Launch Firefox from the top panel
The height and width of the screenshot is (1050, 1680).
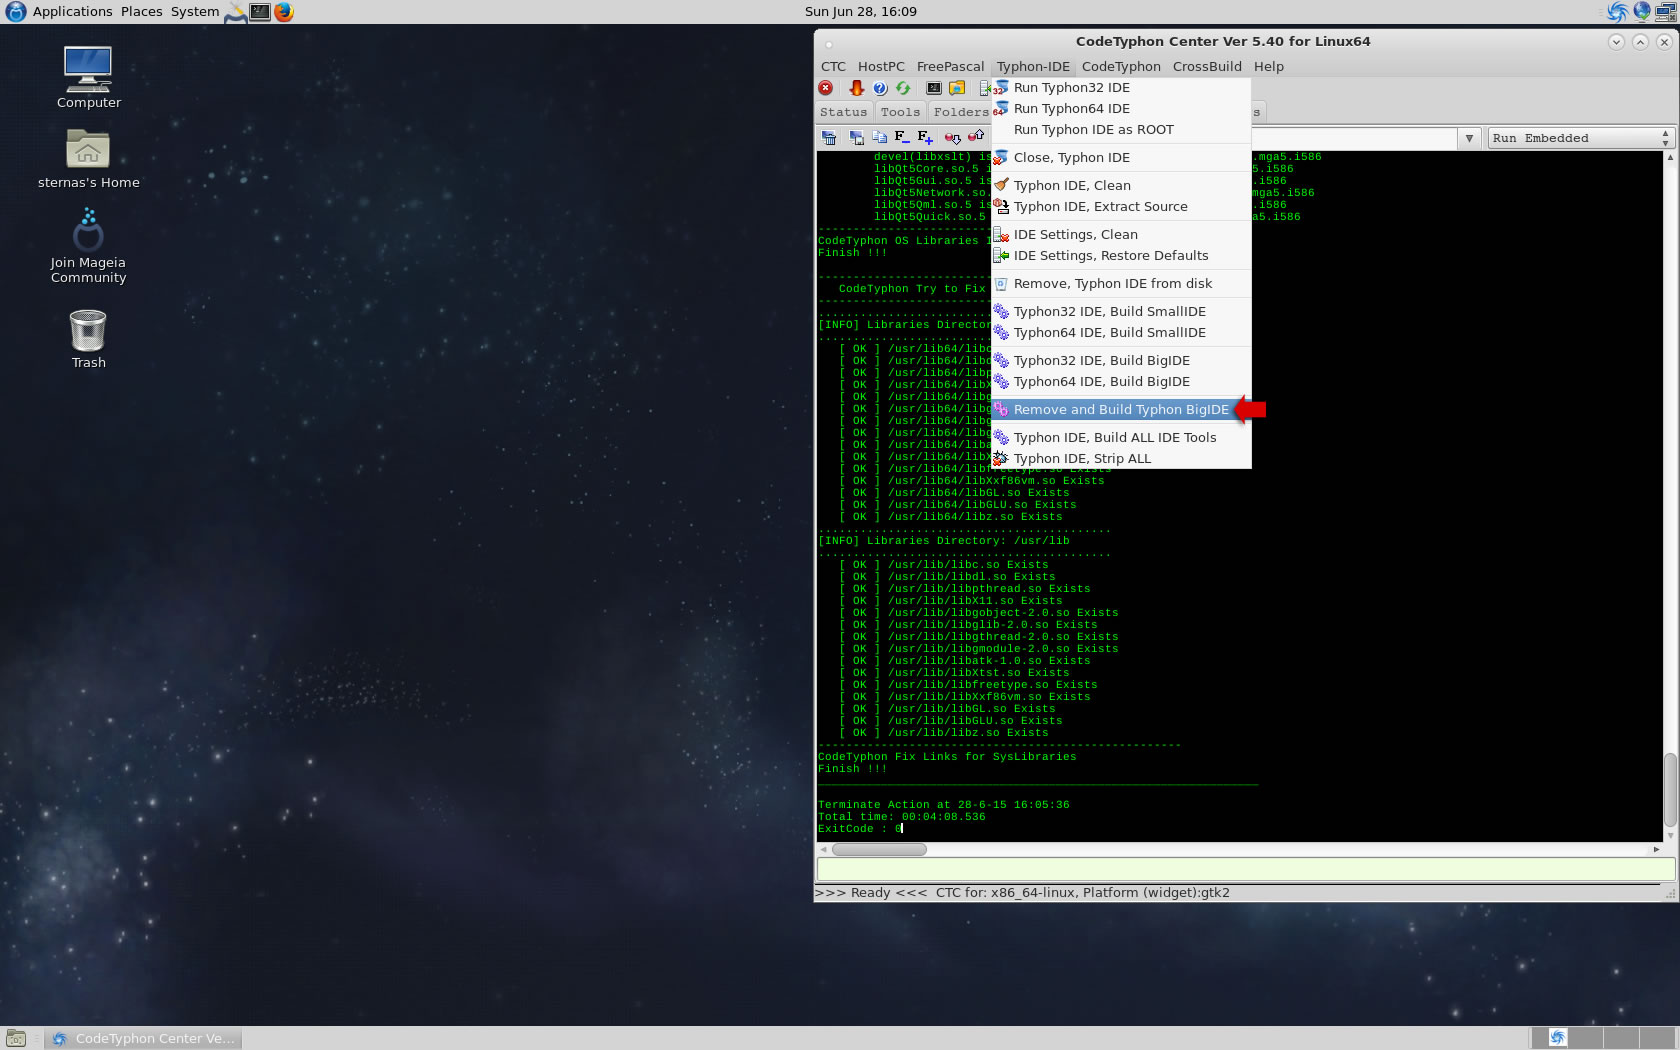coord(284,12)
